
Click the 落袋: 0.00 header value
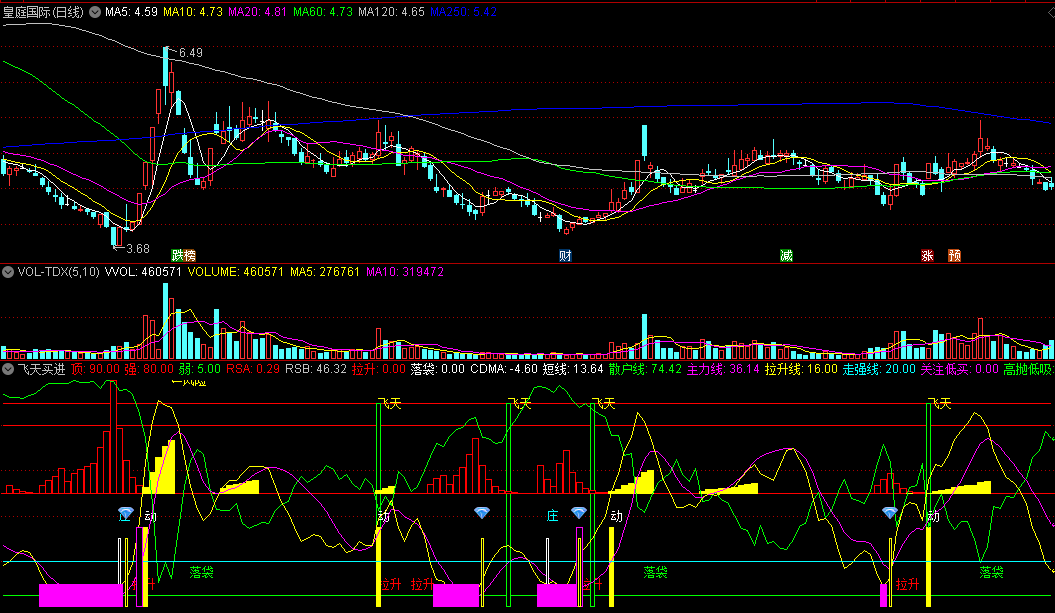pos(437,369)
